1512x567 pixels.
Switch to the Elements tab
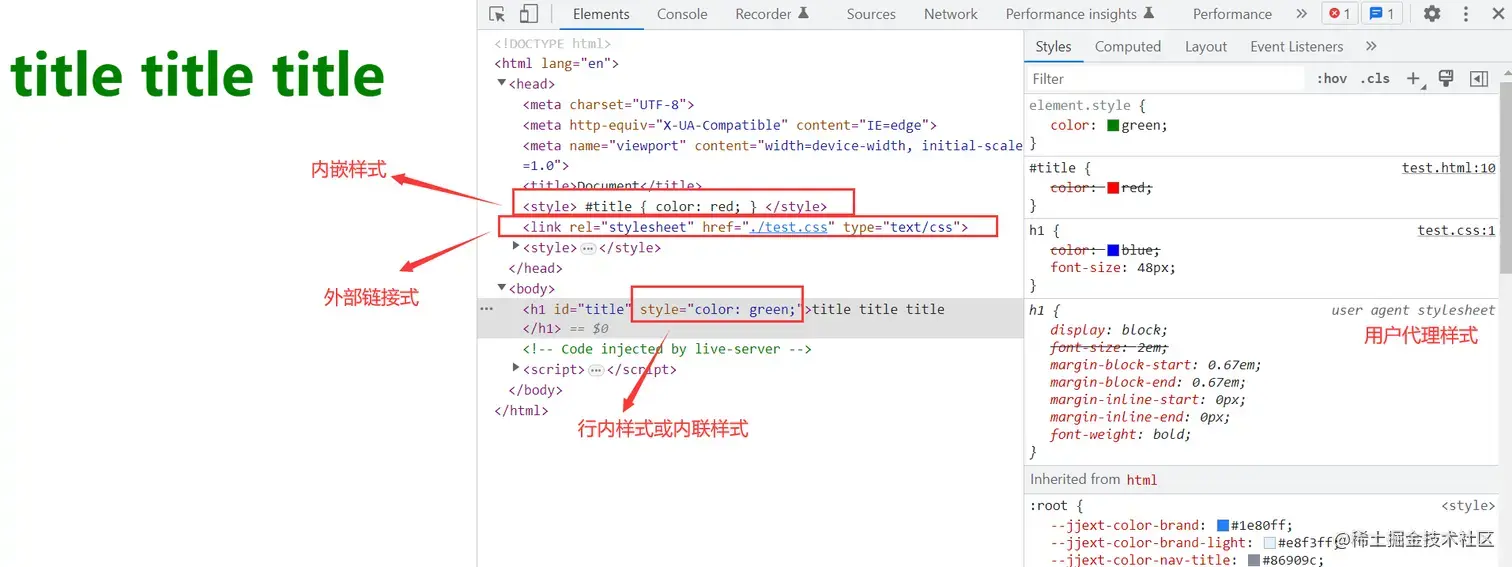(601, 14)
